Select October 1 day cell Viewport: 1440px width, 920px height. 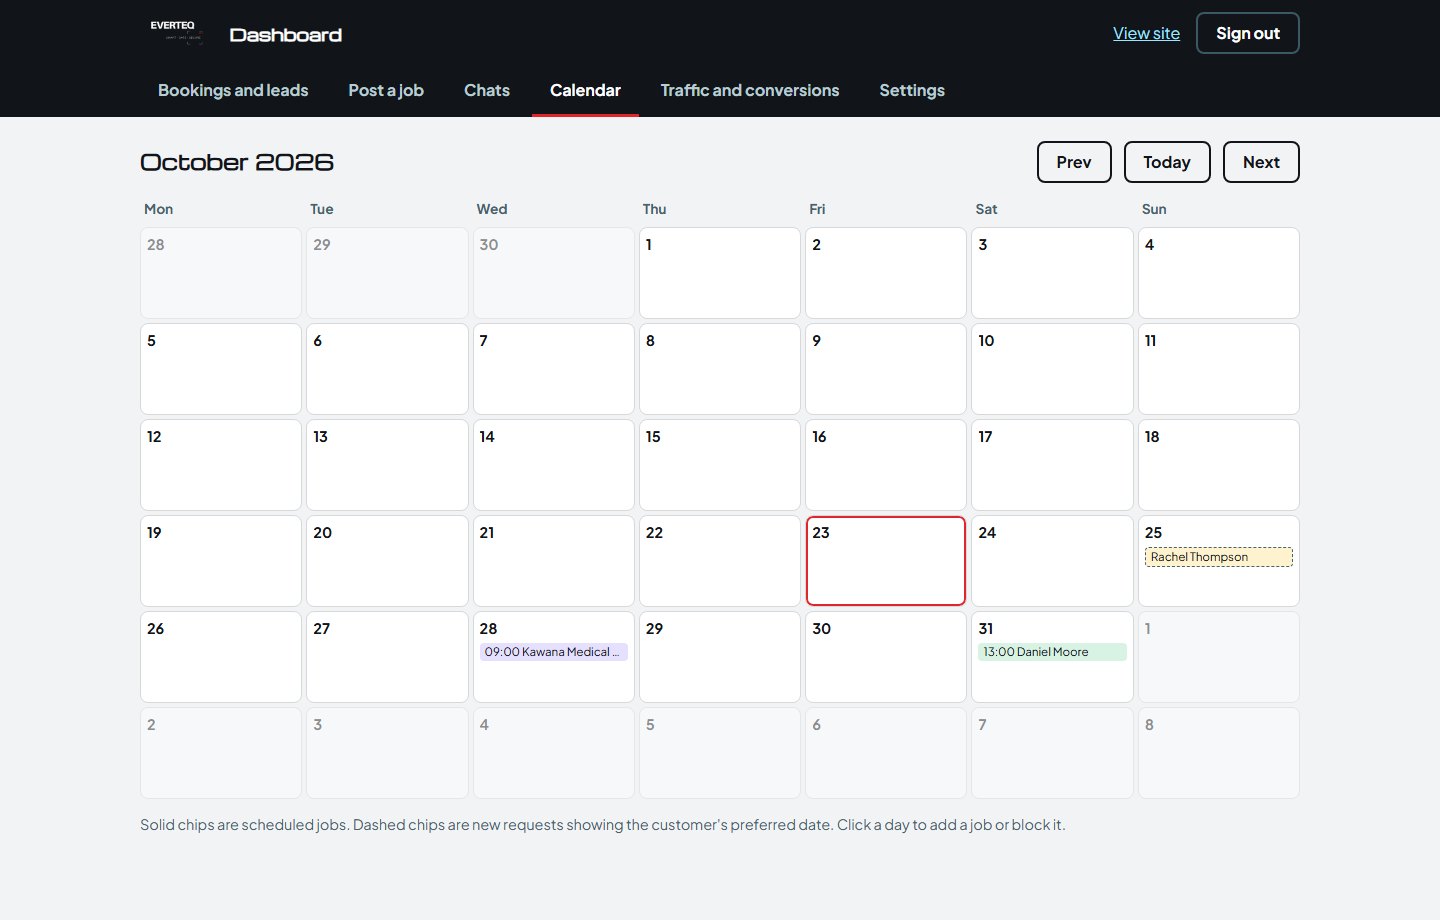[720, 273]
